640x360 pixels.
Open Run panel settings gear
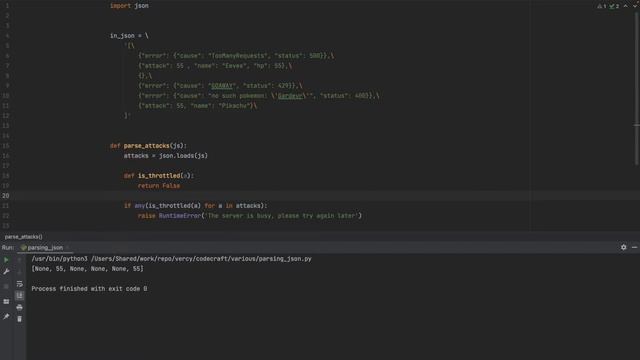point(623,247)
